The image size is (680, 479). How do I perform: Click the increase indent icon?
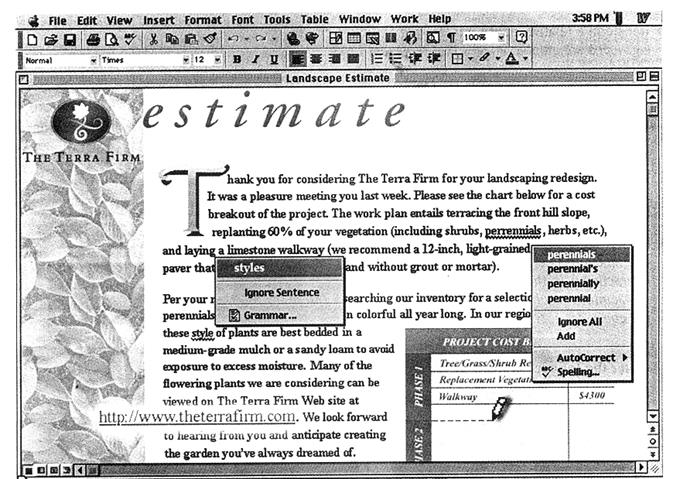click(434, 58)
